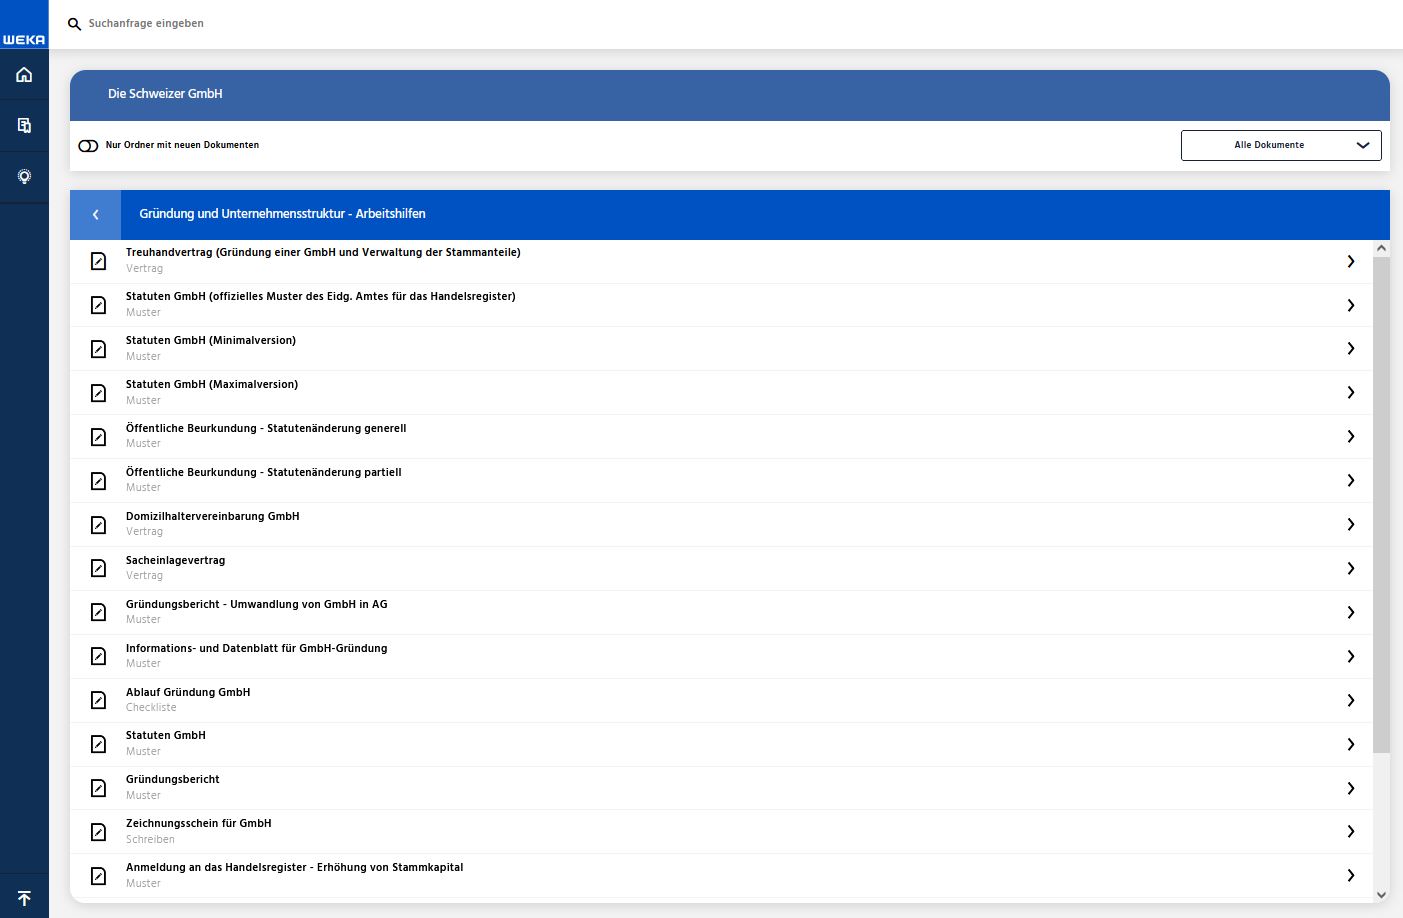Open the documents icon in the sidebar

tap(24, 126)
